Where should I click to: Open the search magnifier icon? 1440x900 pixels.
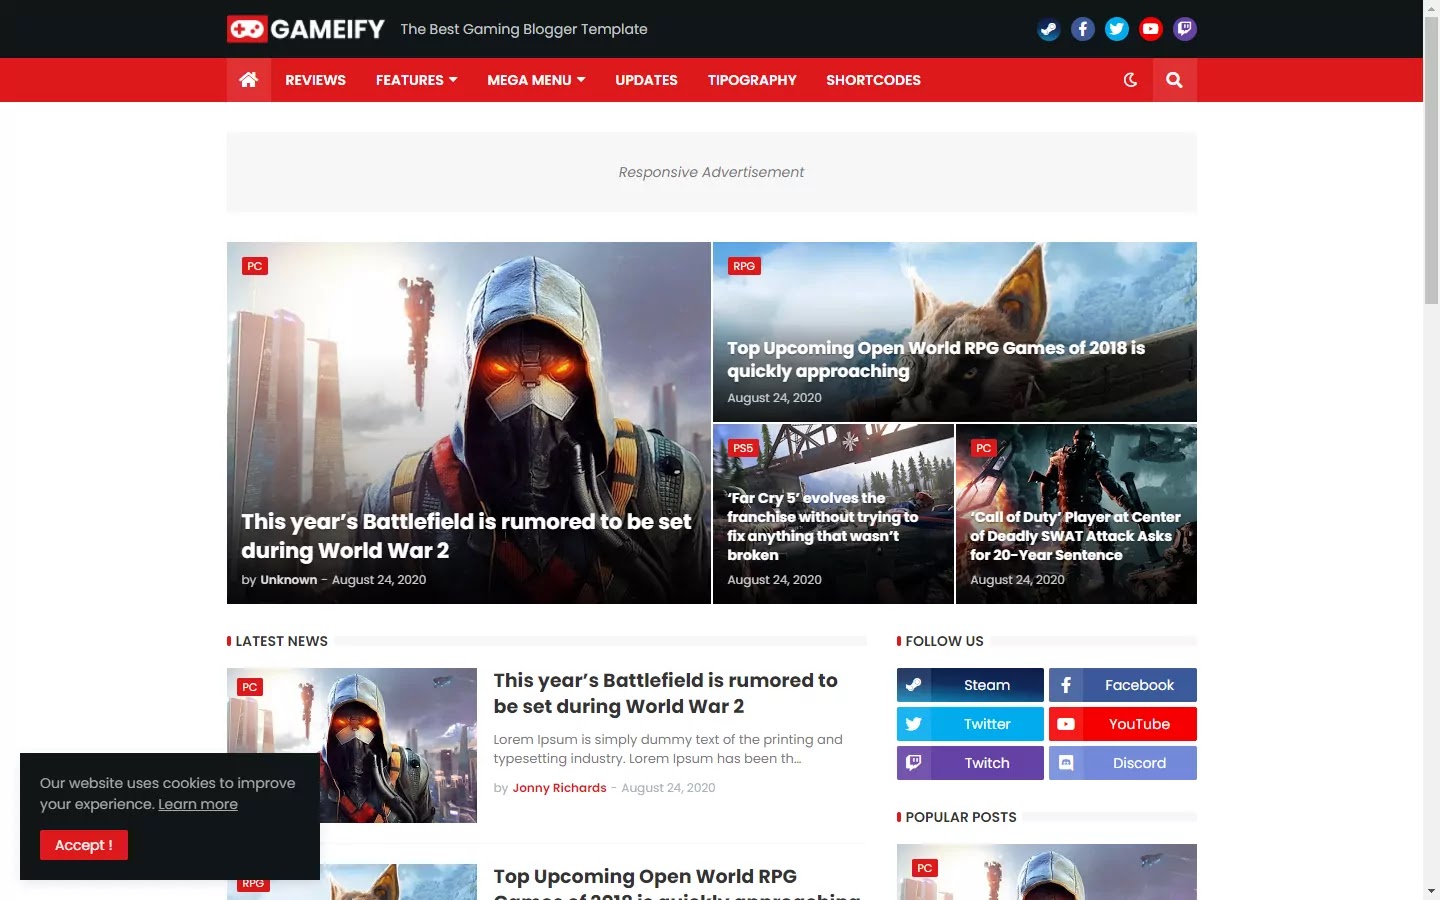pos(1174,80)
